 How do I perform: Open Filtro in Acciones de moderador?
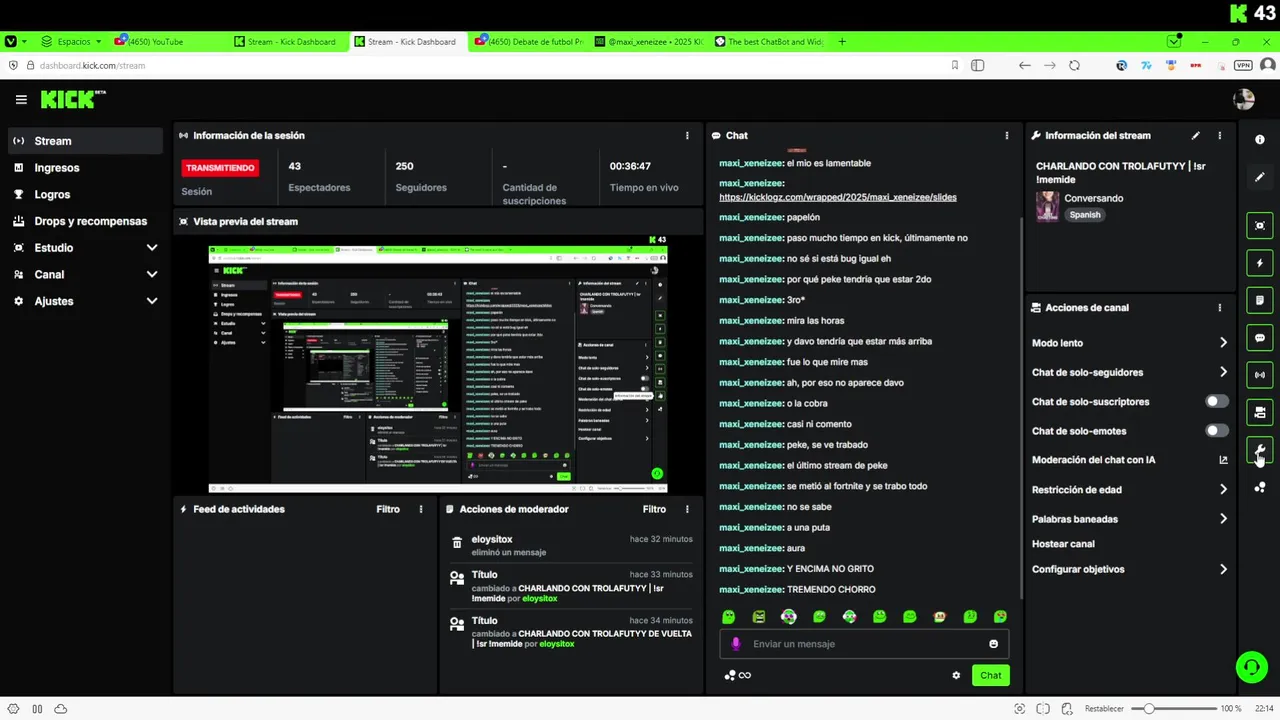point(654,509)
